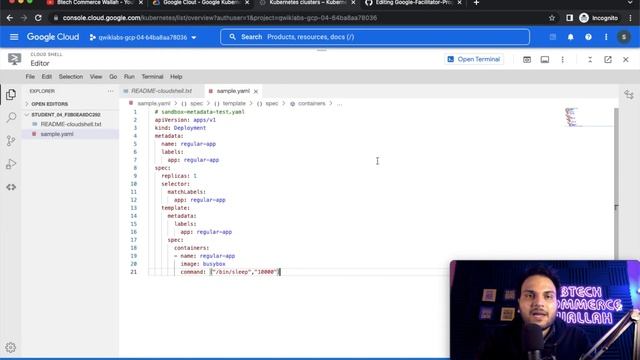Image resolution: width=640 pixels, height=360 pixels.
Task: Select README-cloudshell.txt in the explorer tree
Action: 71,124
